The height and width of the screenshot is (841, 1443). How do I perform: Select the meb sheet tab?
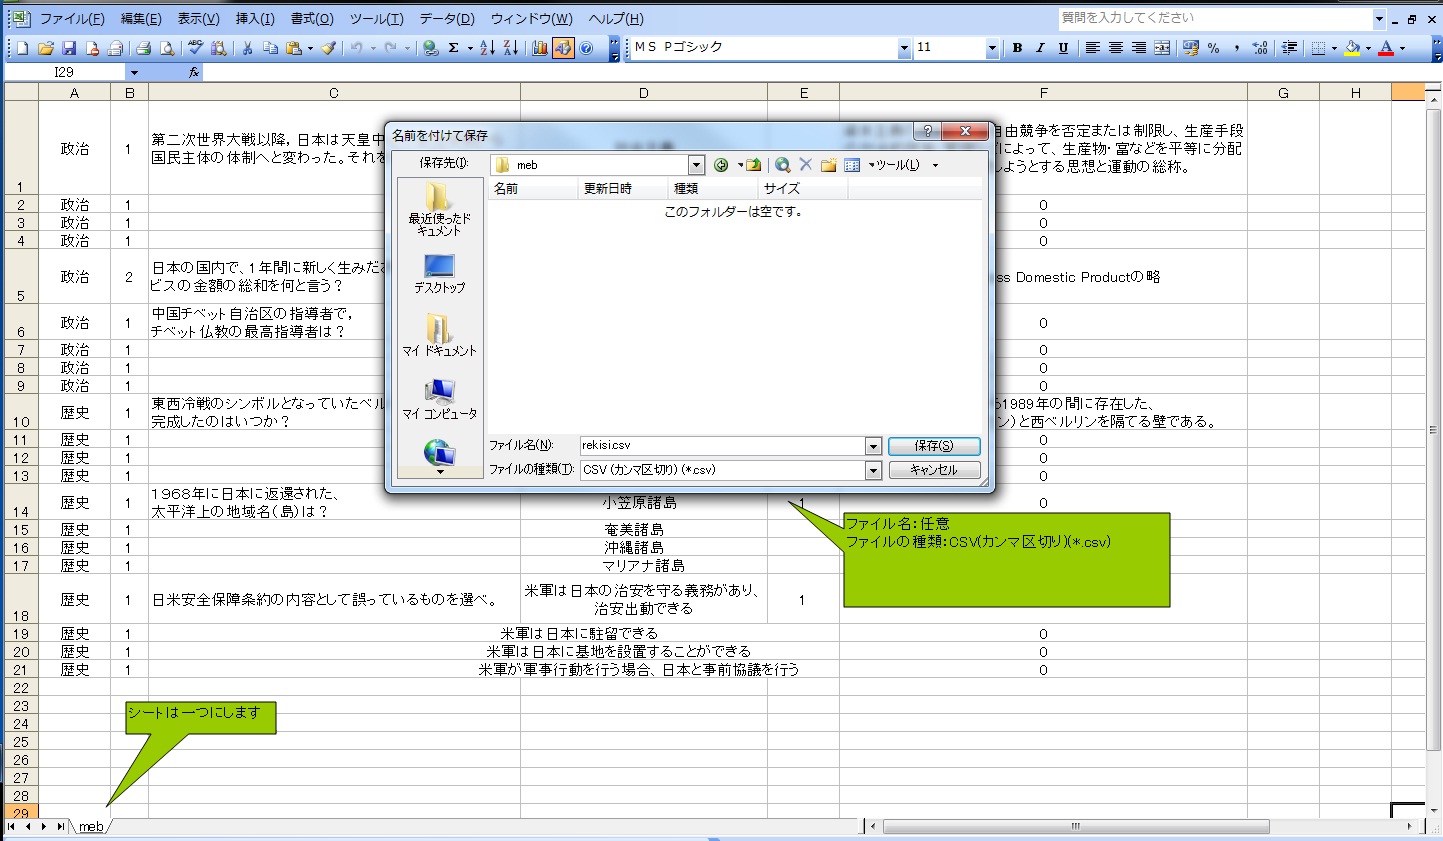[x=91, y=827]
